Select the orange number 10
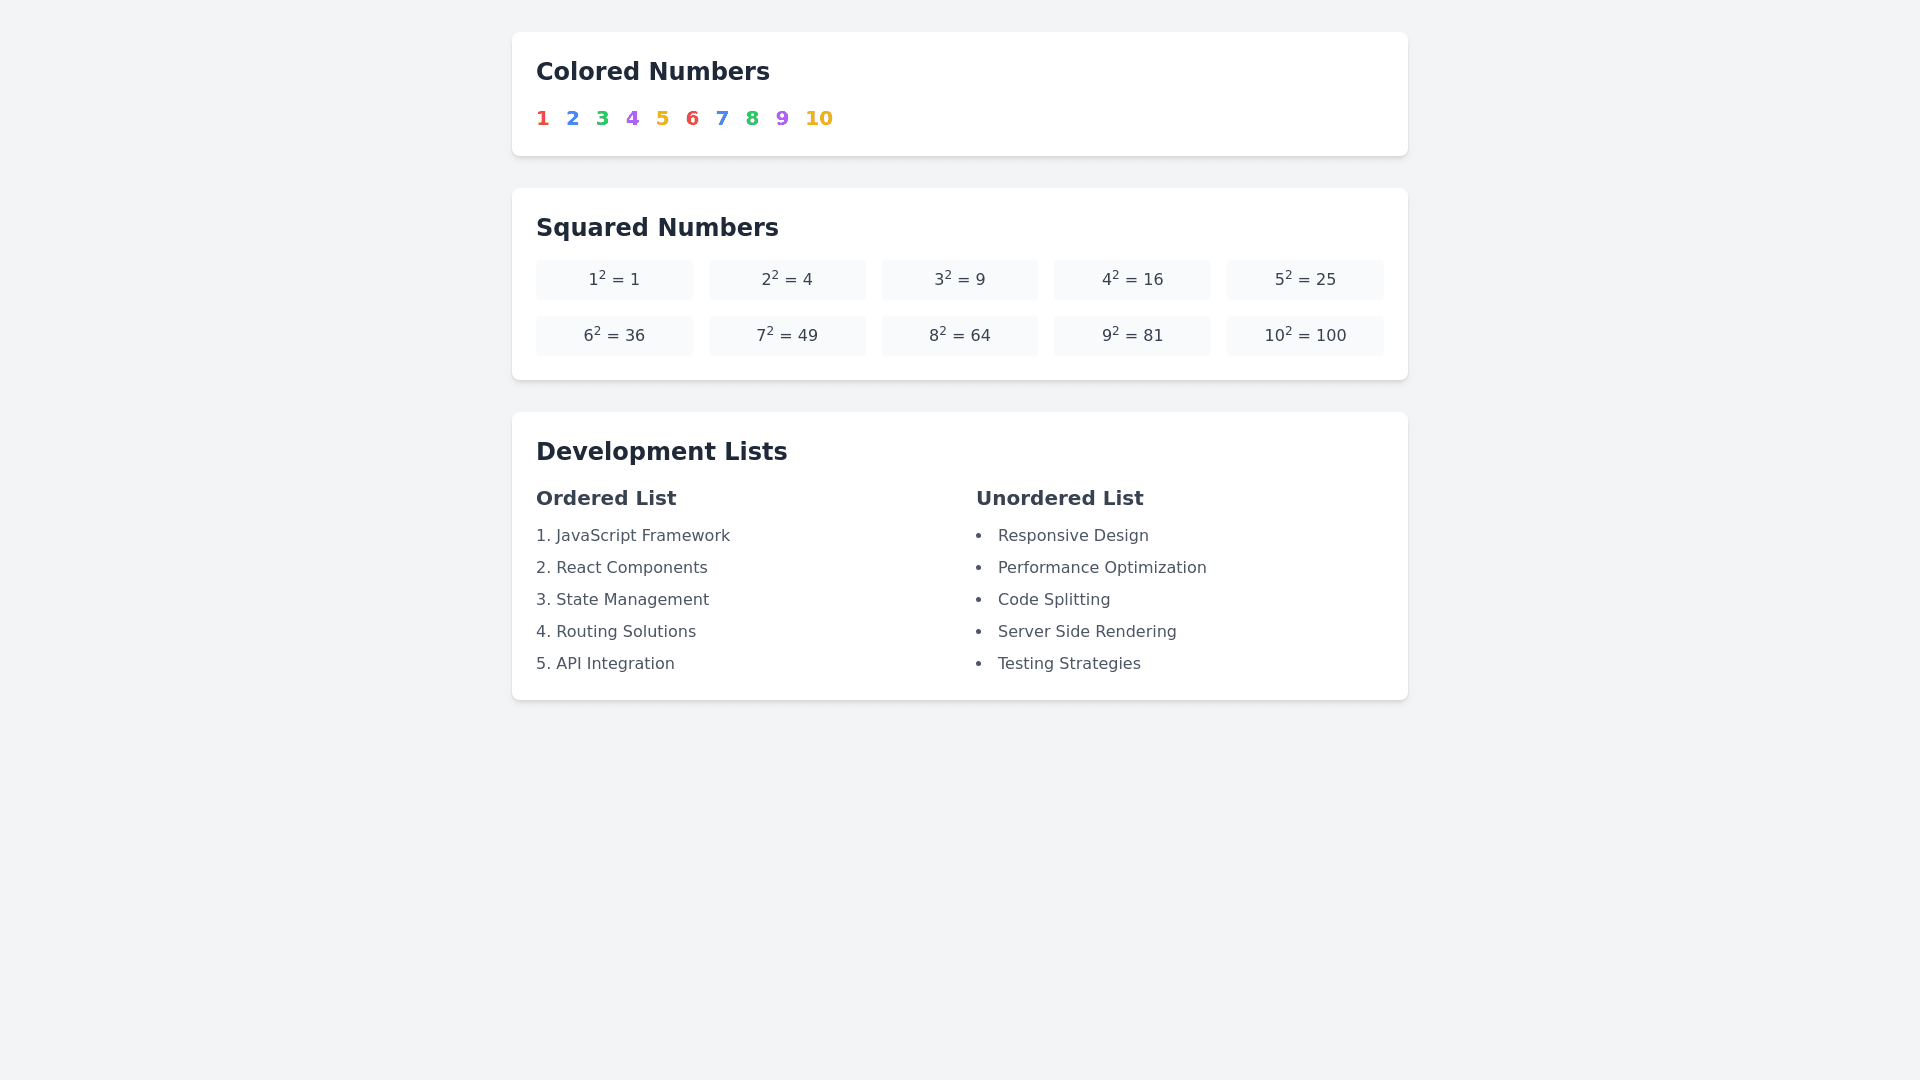1920x1080 pixels. click(x=819, y=119)
